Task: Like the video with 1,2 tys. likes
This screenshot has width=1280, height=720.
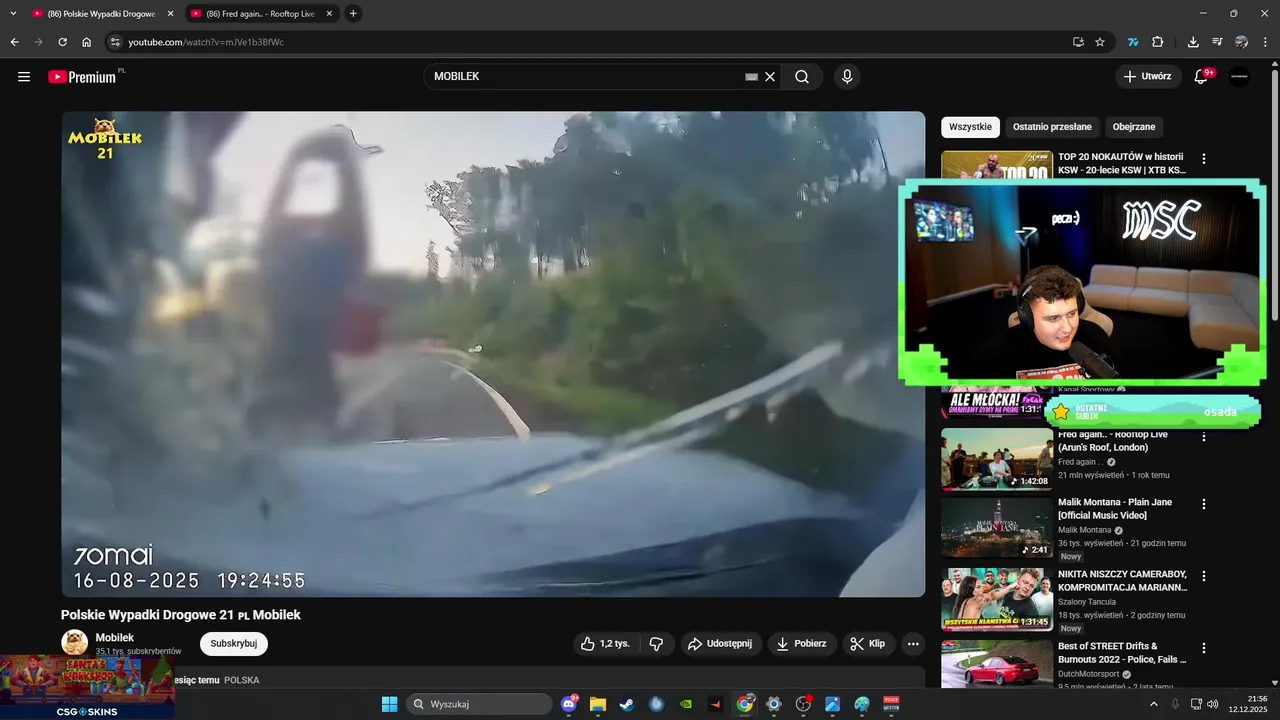Action: 605,644
